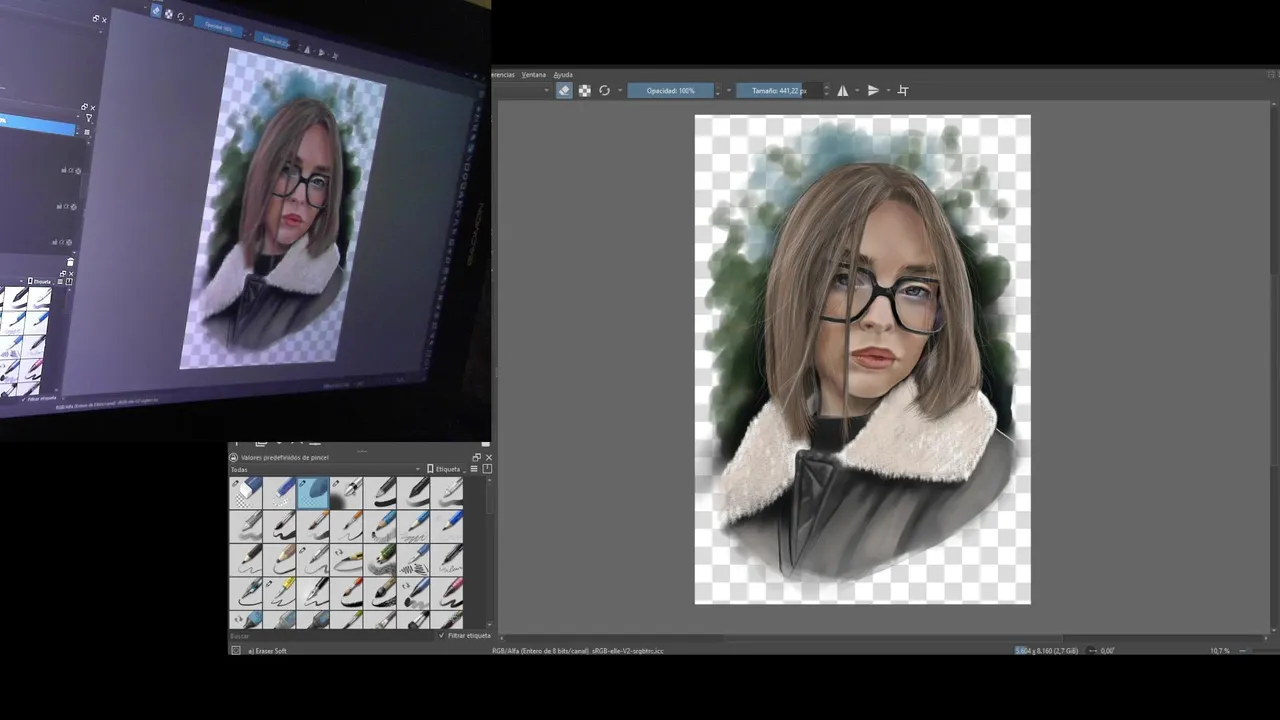
Task: Click the vertical mirror tool icon
Action: (873, 90)
